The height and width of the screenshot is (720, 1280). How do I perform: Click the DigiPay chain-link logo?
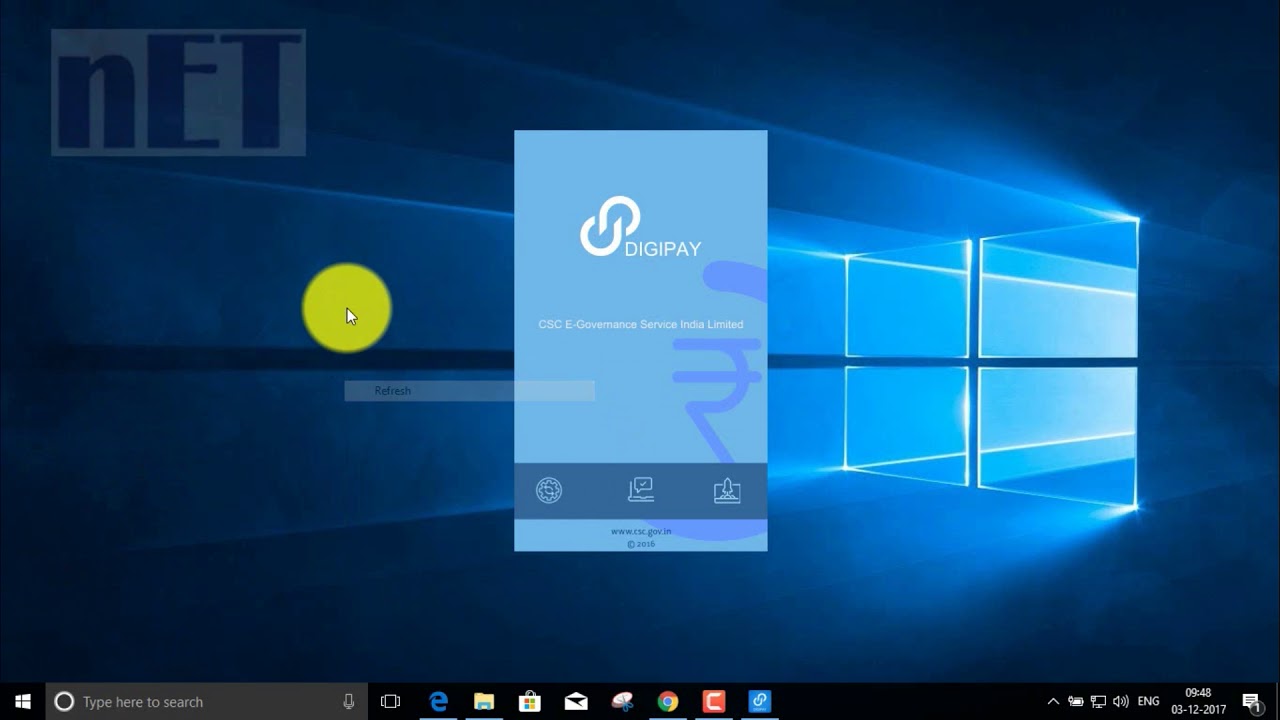click(x=609, y=226)
